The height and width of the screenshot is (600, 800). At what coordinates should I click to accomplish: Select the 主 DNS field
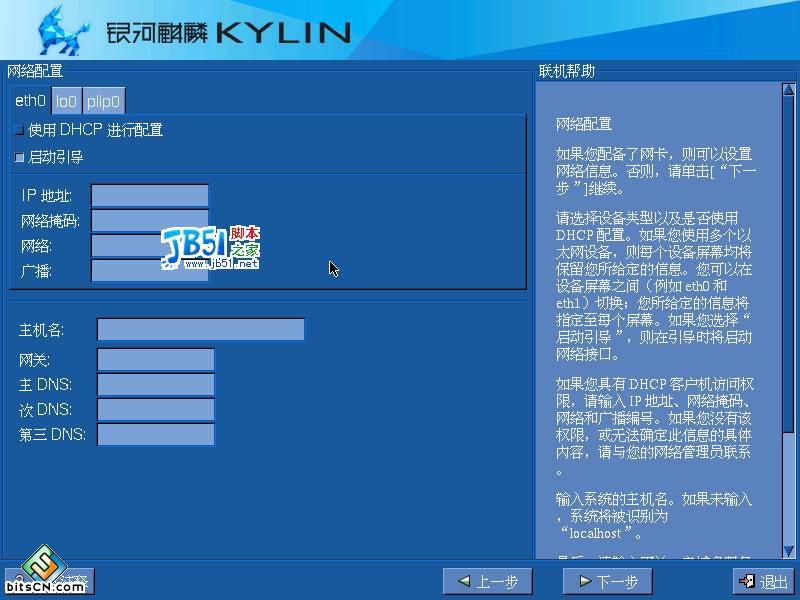tap(156, 385)
